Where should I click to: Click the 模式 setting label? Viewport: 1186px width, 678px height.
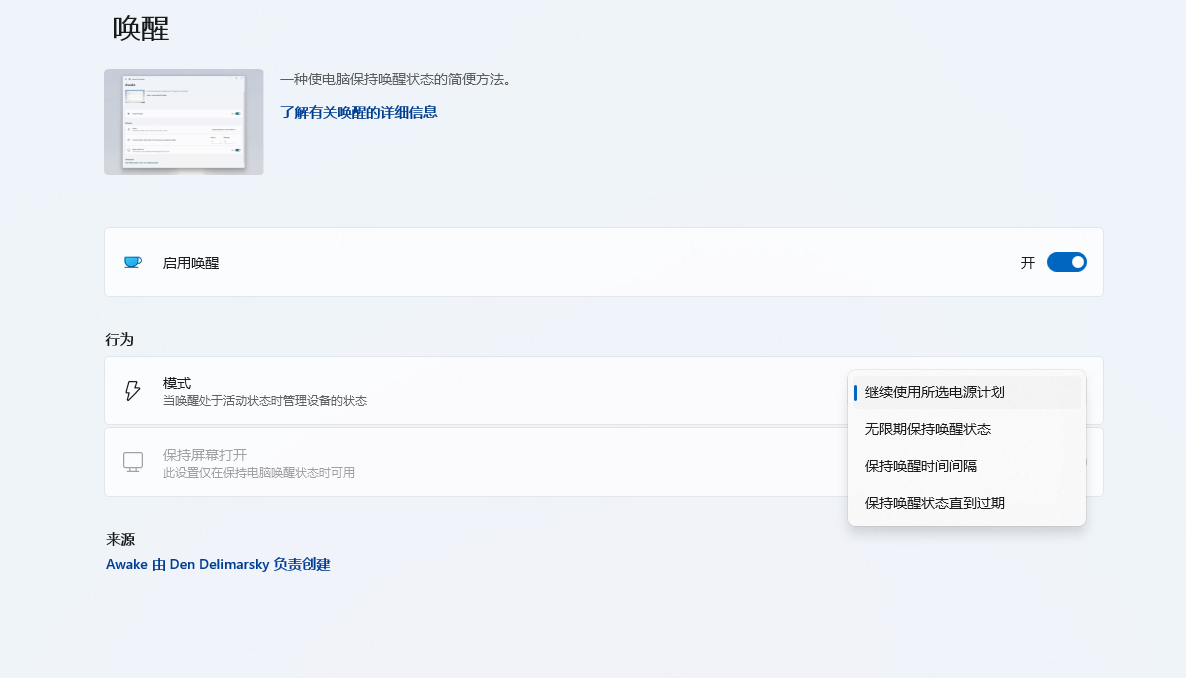coord(177,383)
